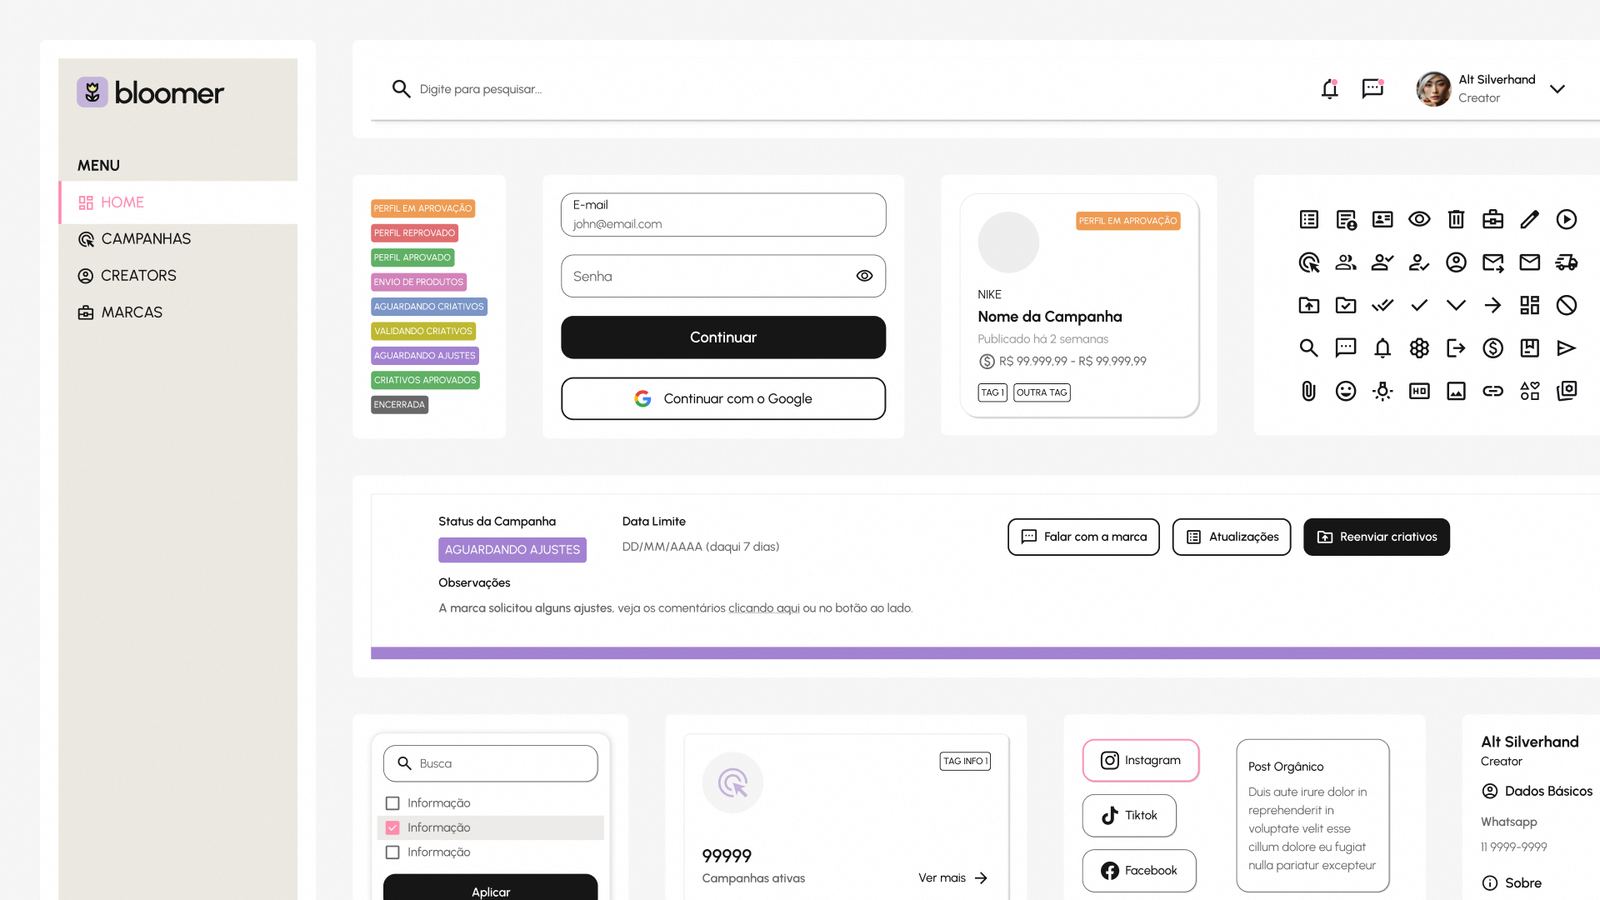
Task: Click the paper plane send icon
Action: [1567, 348]
